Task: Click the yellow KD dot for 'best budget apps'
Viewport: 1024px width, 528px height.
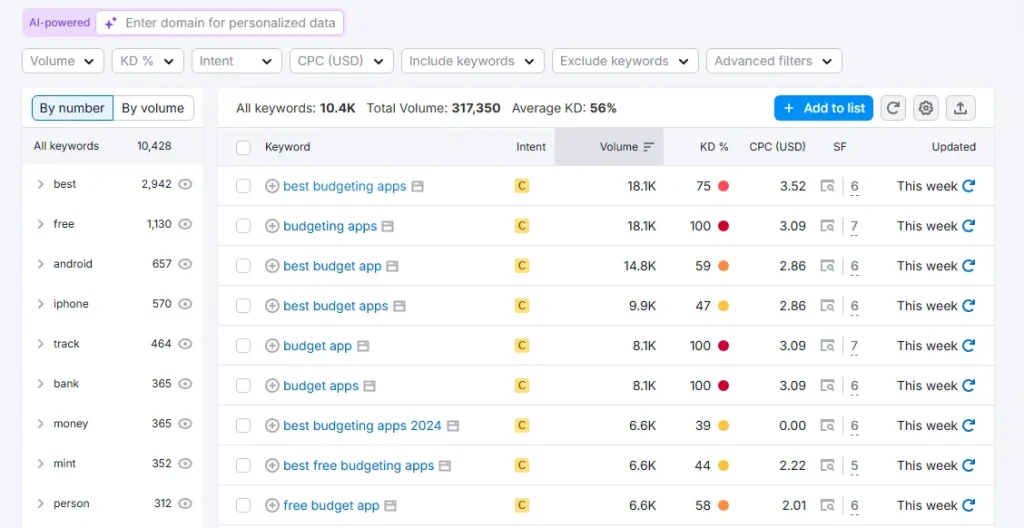Action: pos(723,306)
